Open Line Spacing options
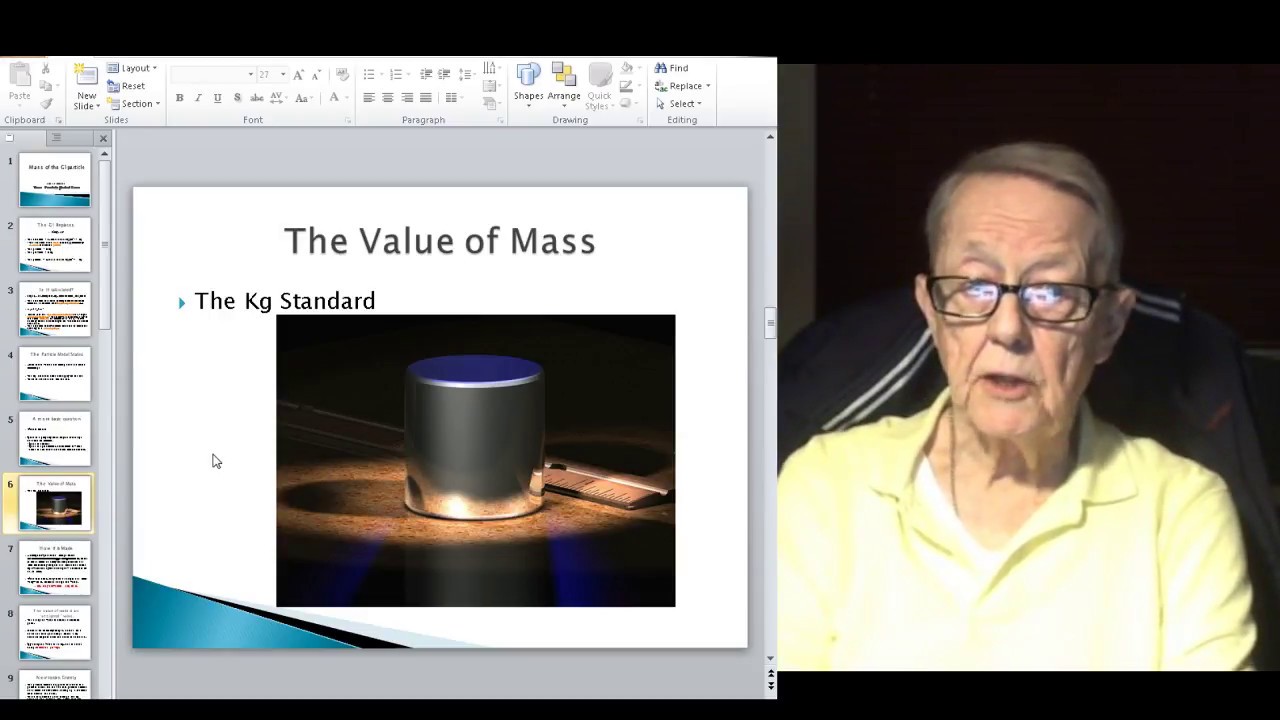The height and width of the screenshot is (720, 1280). pyautogui.click(x=467, y=75)
